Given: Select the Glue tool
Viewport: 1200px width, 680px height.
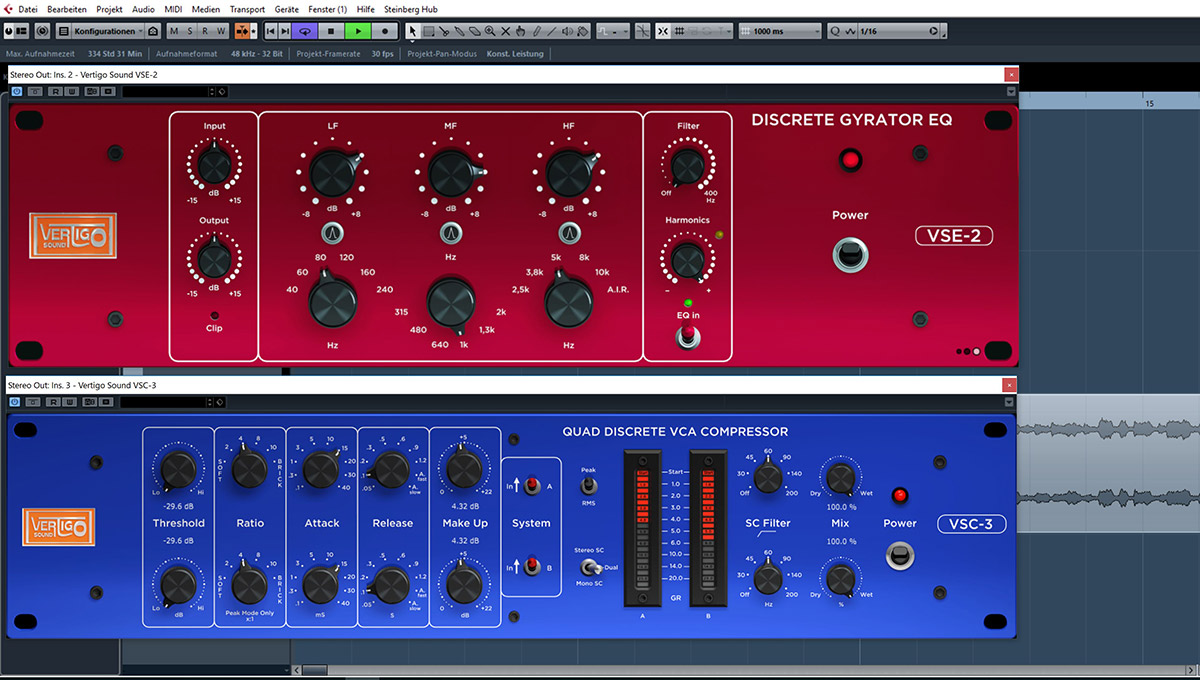Looking at the screenshot, I should [459, 31].
